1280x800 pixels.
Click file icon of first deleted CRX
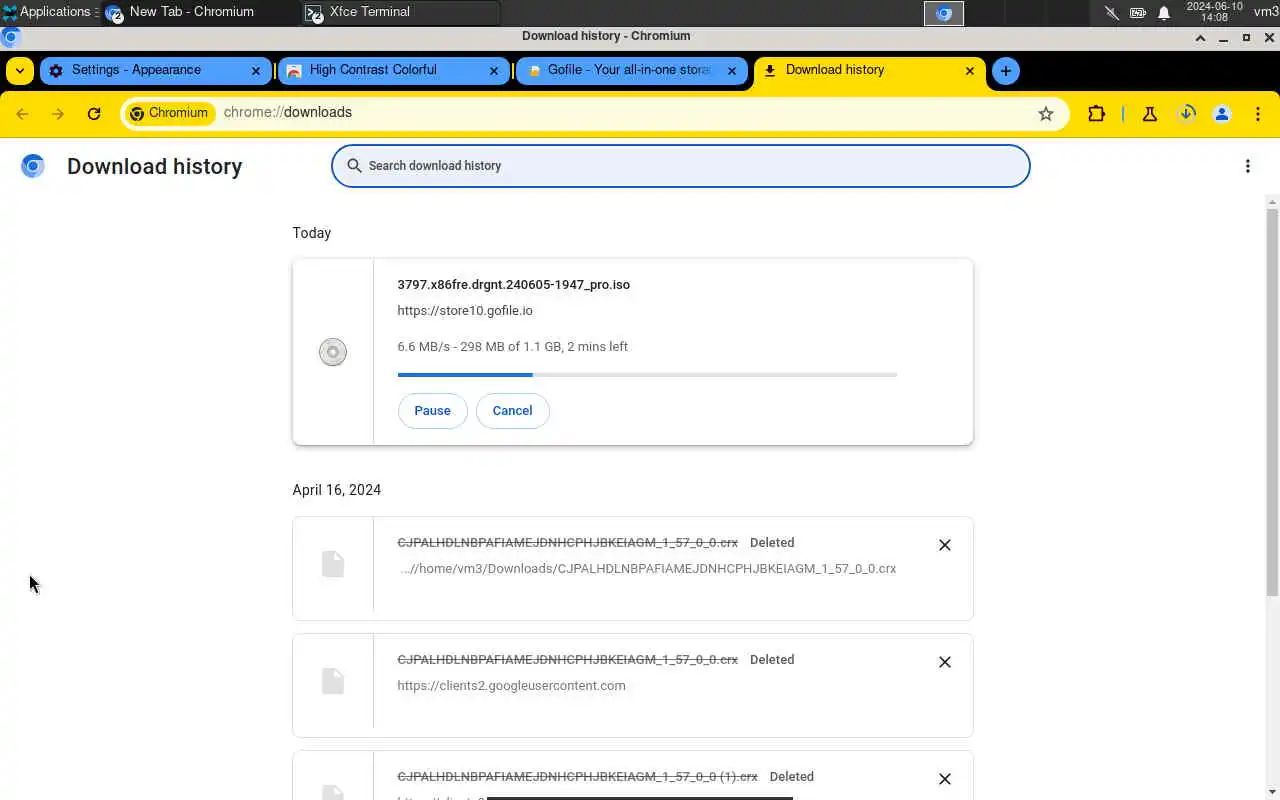pyautogui.click(x=333, y=564)
